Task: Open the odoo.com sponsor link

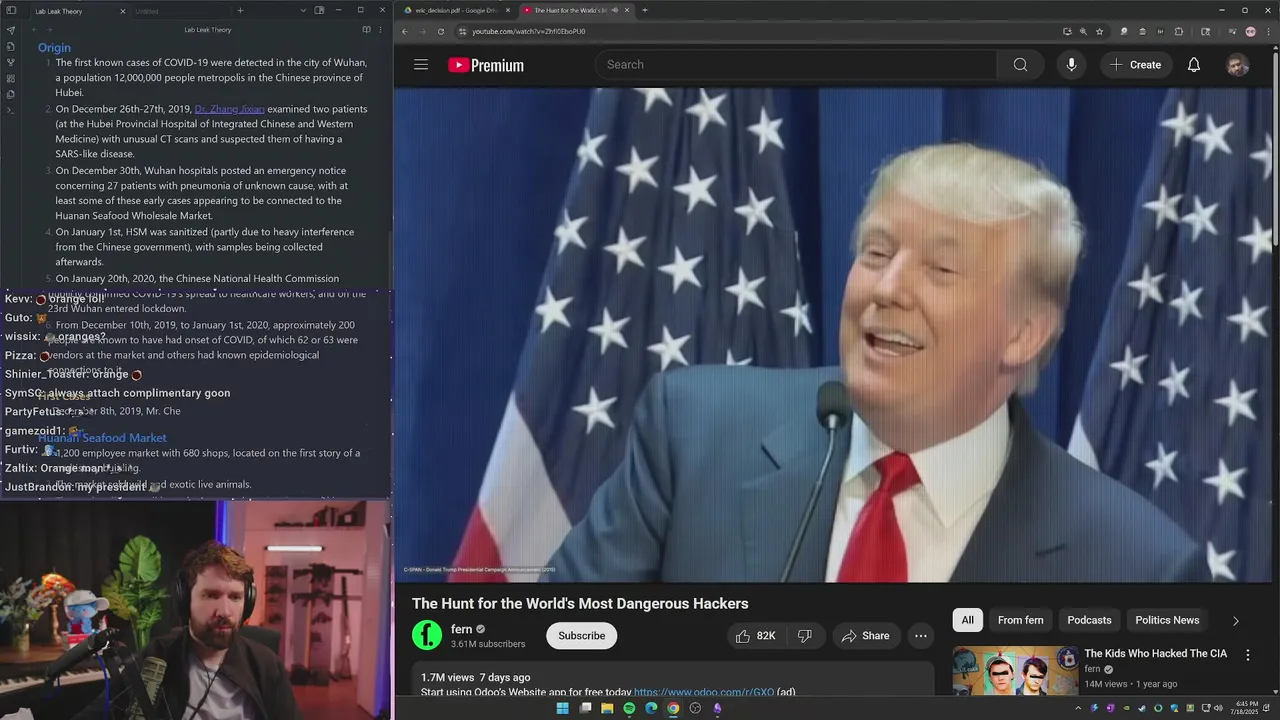Action: coord(703,692)
